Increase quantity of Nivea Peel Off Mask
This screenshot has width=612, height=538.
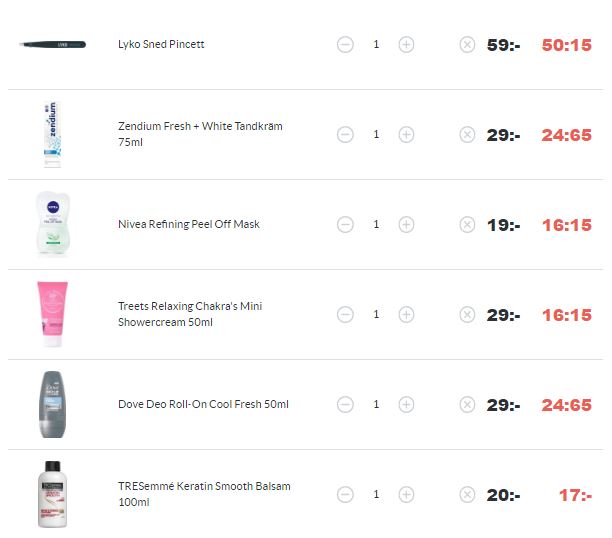406,224
